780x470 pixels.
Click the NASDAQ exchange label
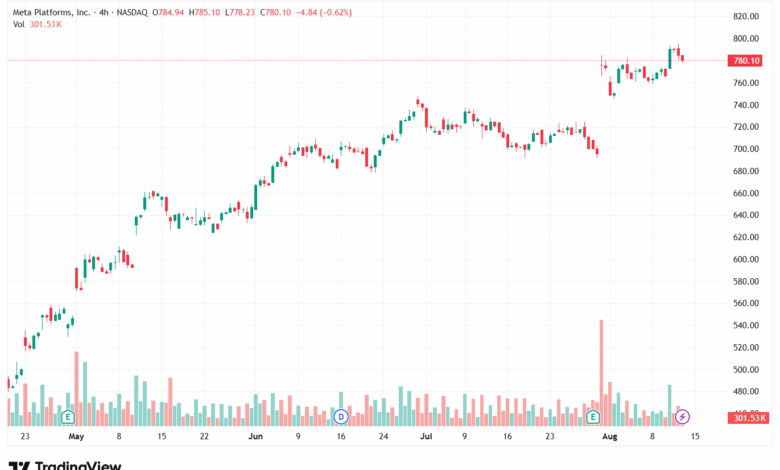click(x=132, y=12)
